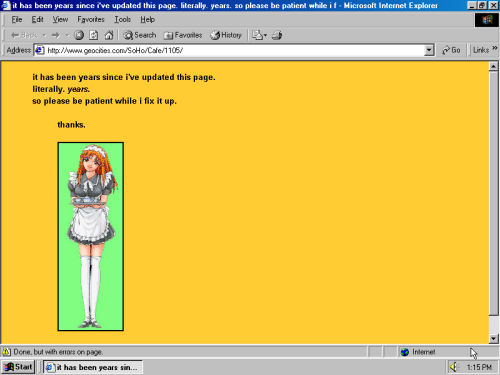Open the Tools menu
This screenshot has height=375, width=500.
[x=122, y=19]
